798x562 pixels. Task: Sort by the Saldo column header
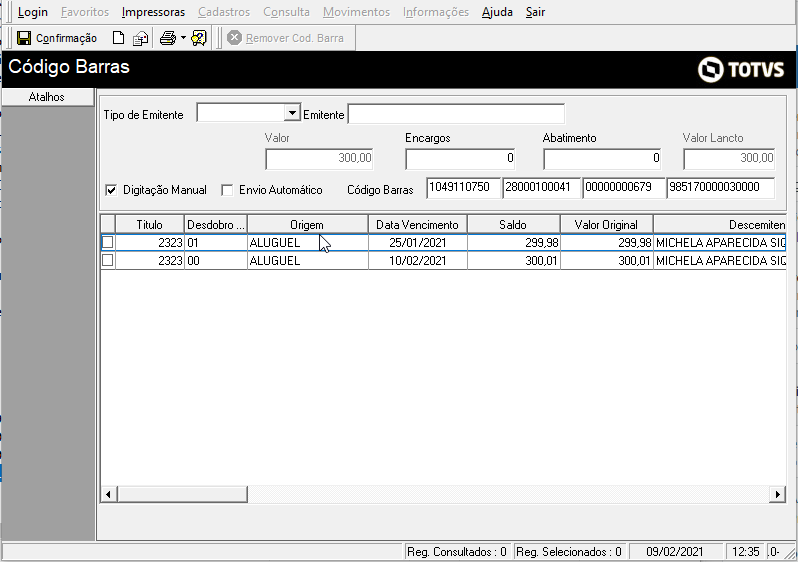(x=514, y=224)
